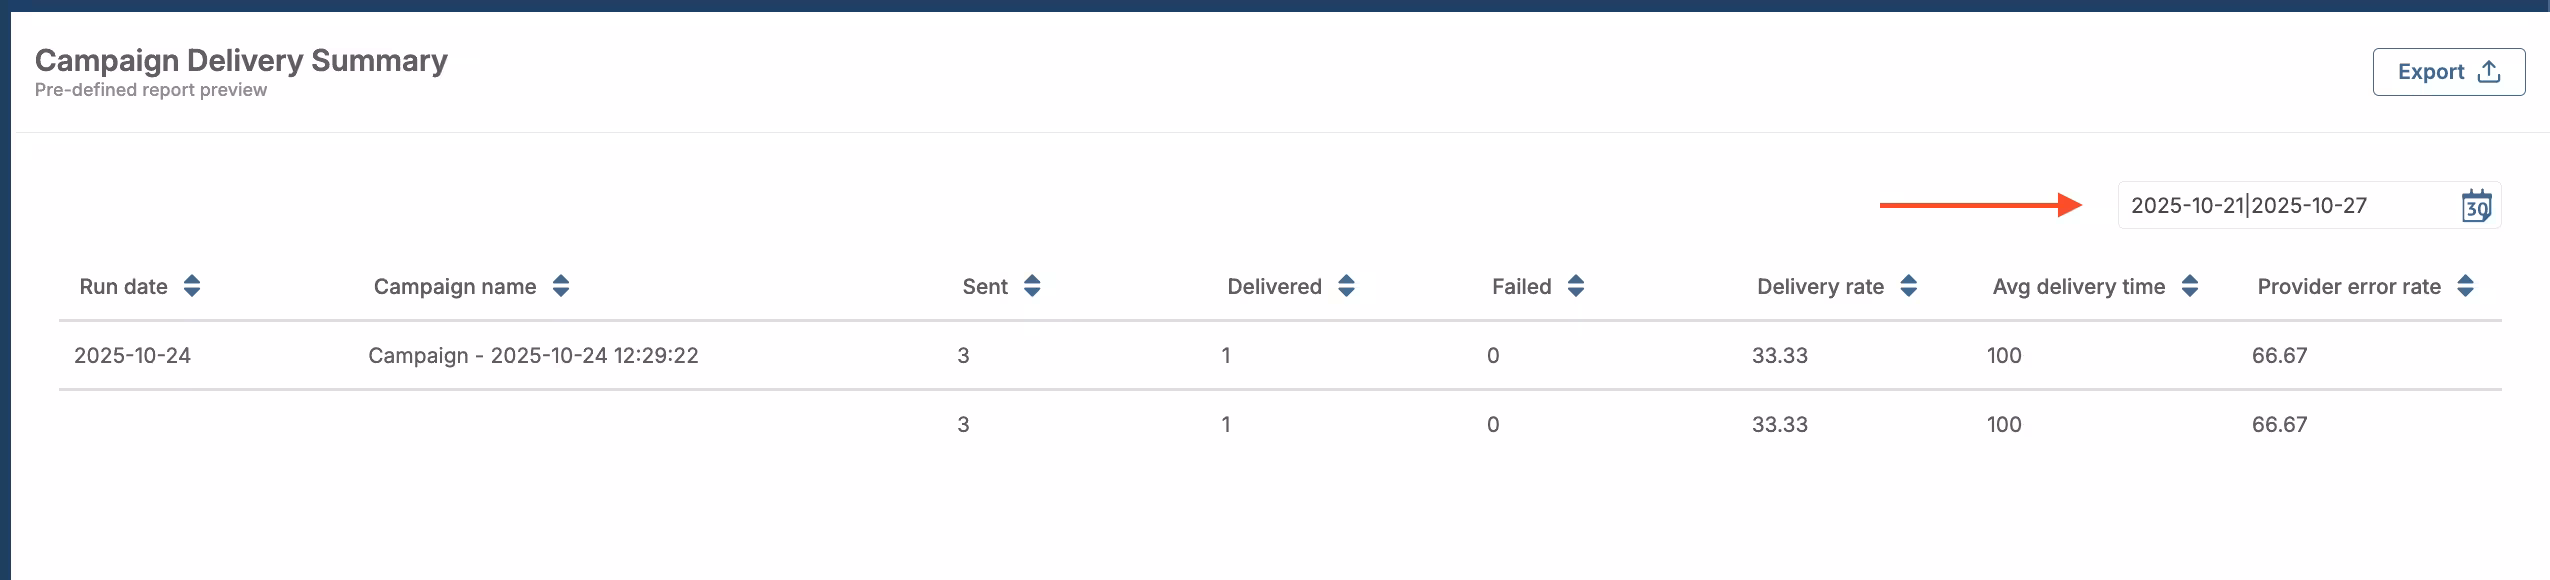The height and width of the screenshot is (580, 2550).
Task: Toggle sorting on the Campaign name column
Action: pyautogui.click(x=559, y=286)
